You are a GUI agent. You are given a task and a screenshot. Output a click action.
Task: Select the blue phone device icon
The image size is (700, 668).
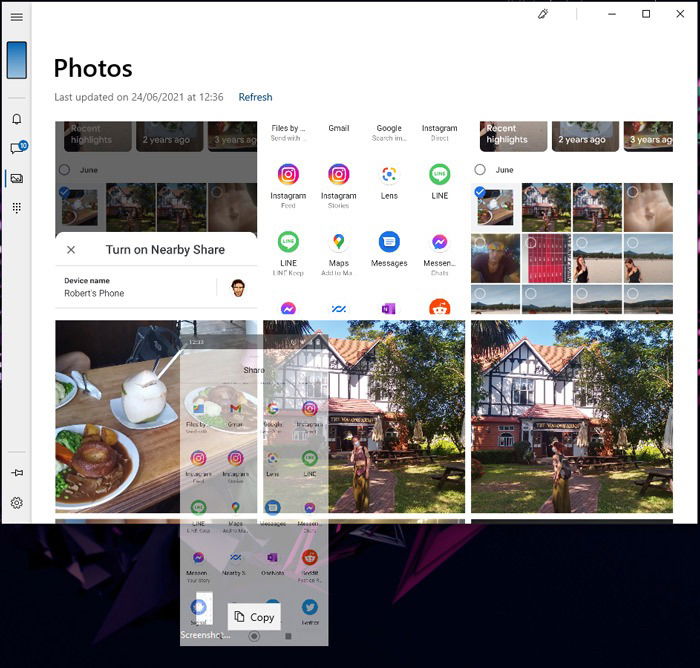coord(17,60)
